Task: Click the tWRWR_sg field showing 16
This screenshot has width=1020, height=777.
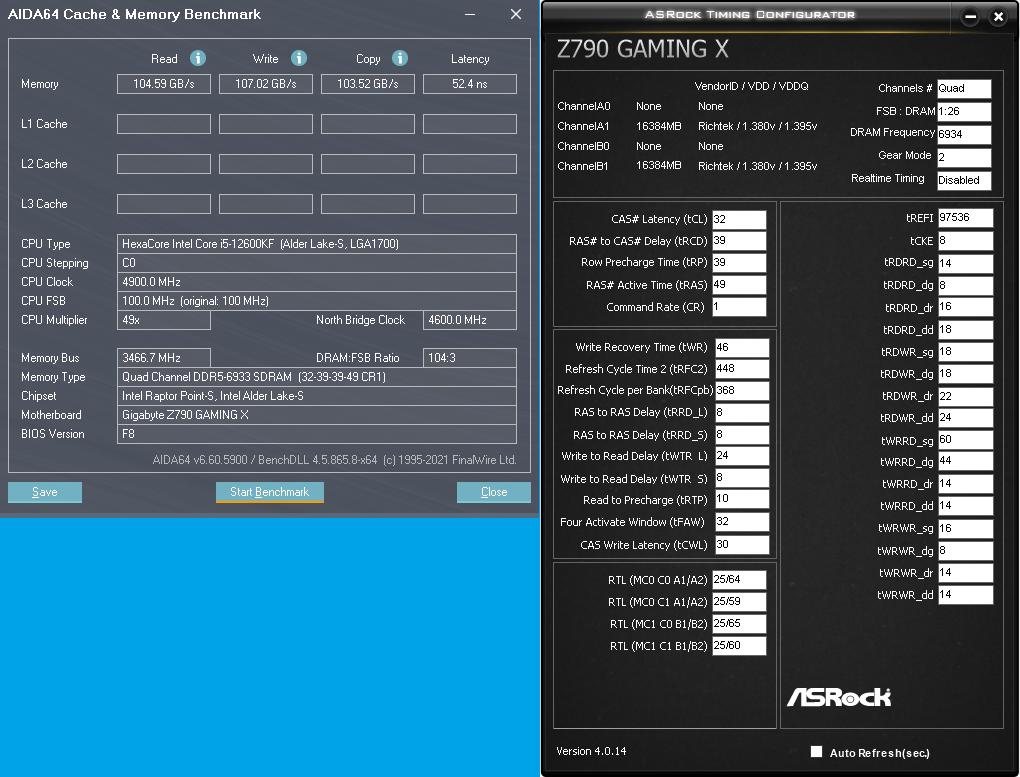Action: (966, 528)
